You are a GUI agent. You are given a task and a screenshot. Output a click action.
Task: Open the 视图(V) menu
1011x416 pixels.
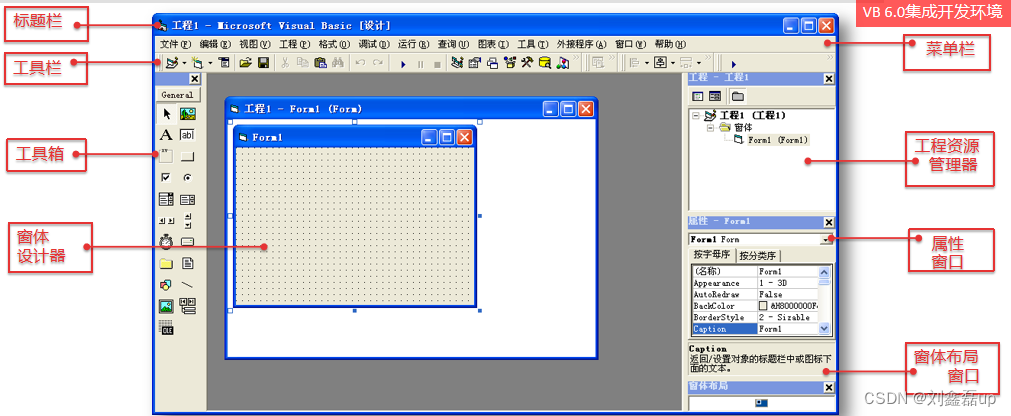tap(255, 45)
